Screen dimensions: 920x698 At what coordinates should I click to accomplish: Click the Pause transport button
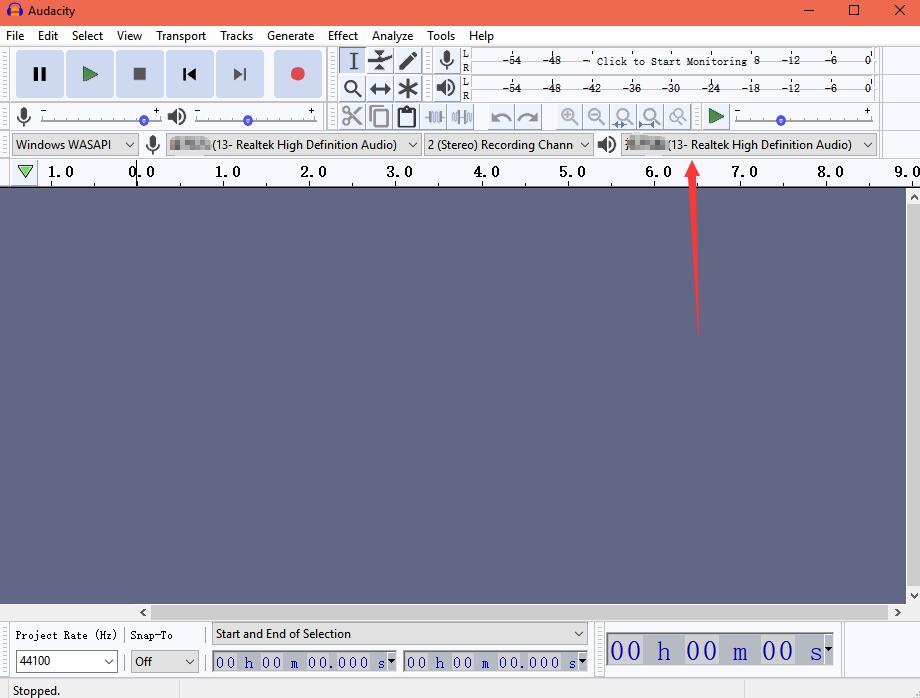(x=40, y=74)
